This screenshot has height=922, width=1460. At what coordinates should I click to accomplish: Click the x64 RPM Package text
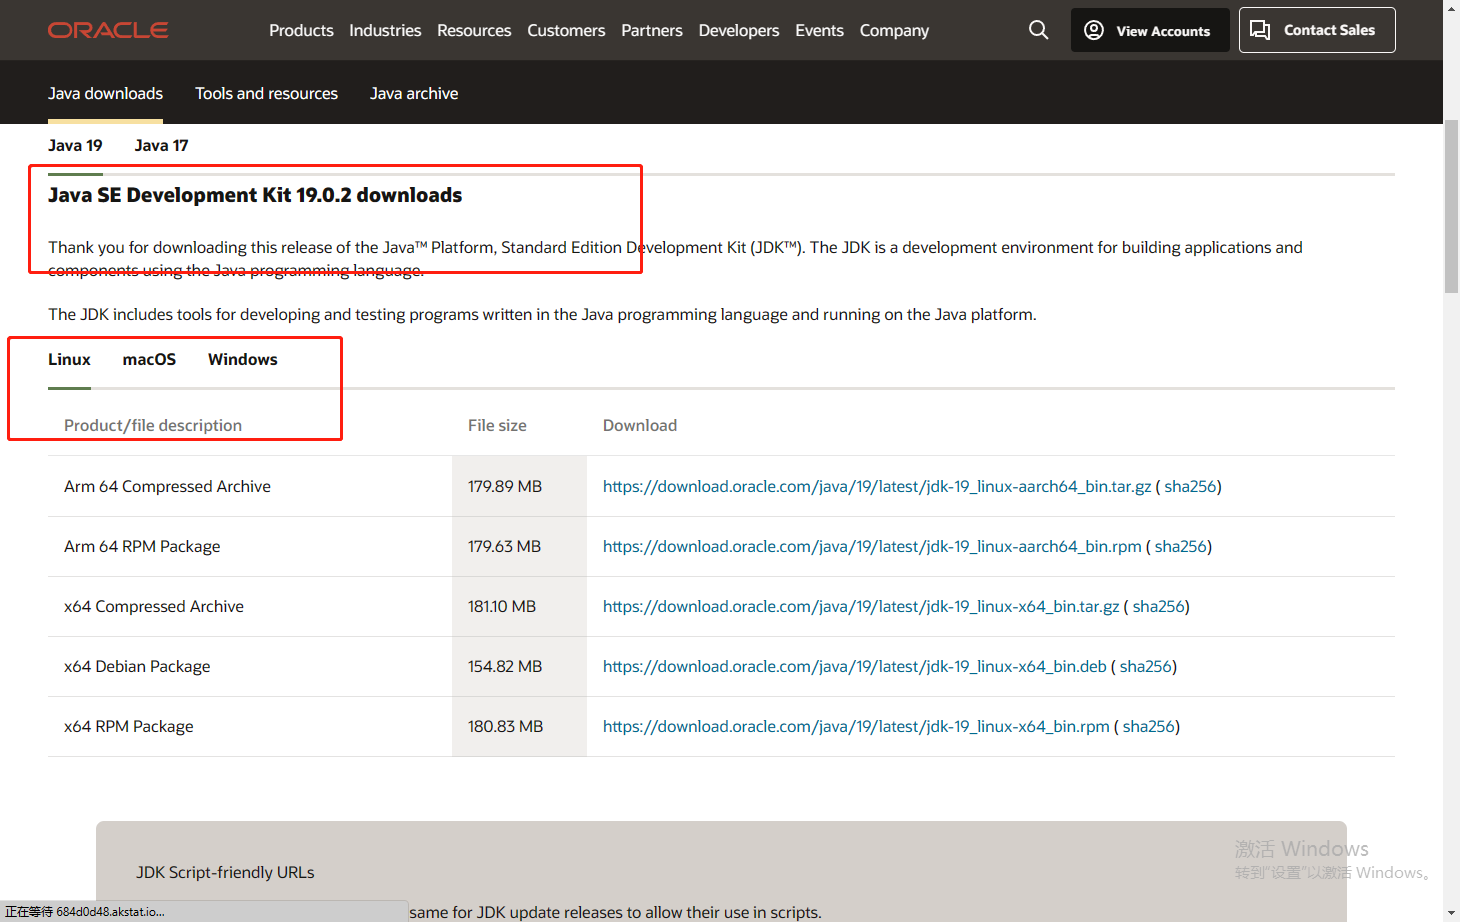(x=129, y=726)
